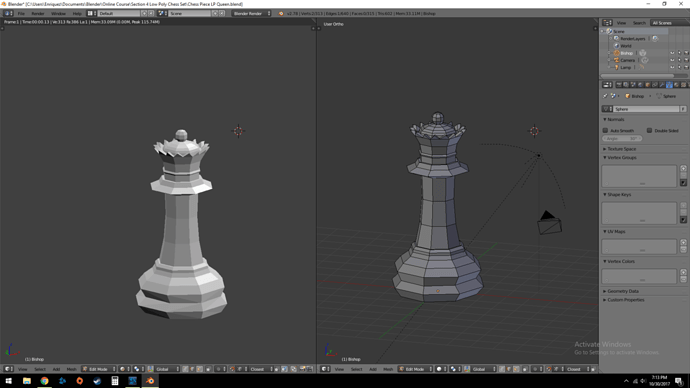Click the Bishop mesh data icon in the outliner

pyautogui.click(x=643, y=53)
